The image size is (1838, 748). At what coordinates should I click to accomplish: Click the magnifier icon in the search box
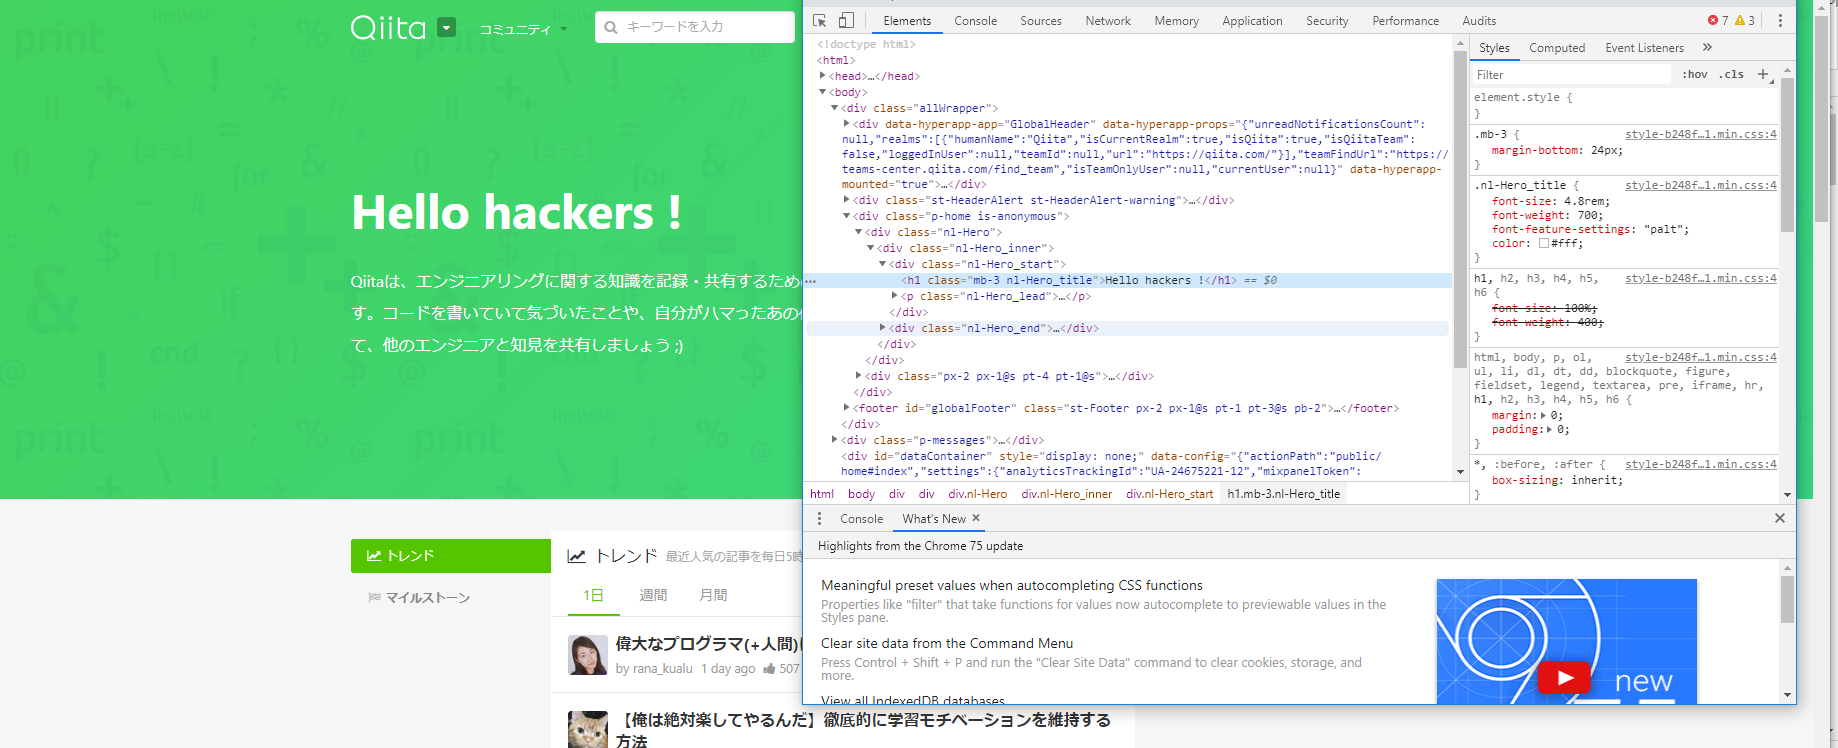point(611,27)
